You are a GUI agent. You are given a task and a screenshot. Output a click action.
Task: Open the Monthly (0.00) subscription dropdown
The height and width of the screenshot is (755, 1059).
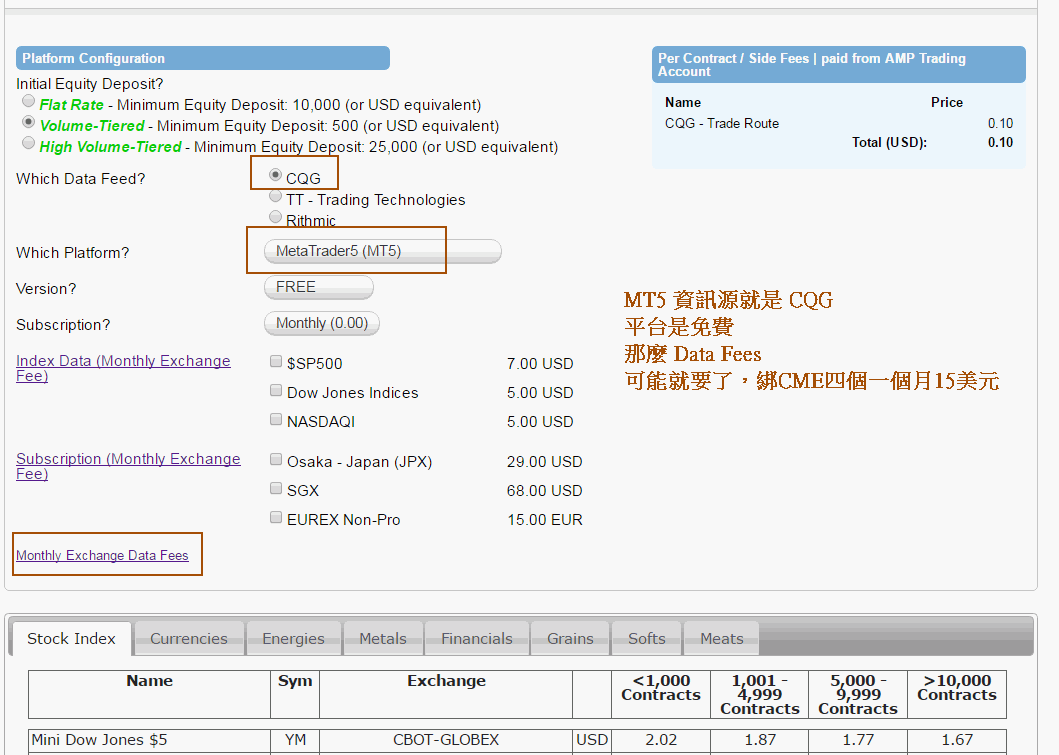(321, 323)
